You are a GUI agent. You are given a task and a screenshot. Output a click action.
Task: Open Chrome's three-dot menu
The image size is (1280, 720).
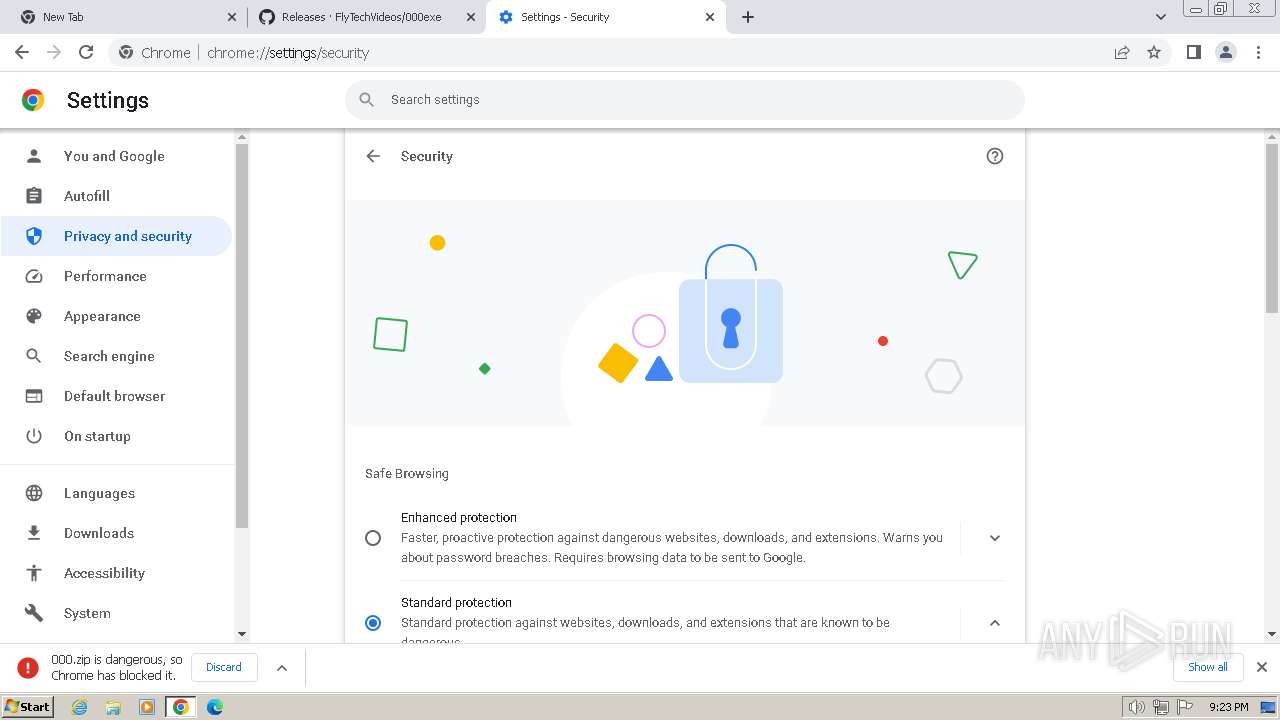tap(1258, 52)
